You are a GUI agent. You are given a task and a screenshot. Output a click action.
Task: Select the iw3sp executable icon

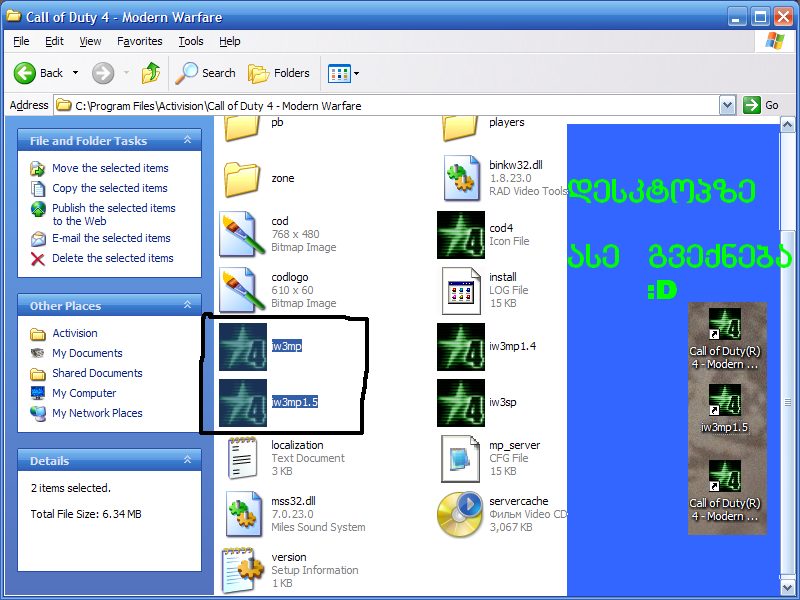click(x=461, y=403)
